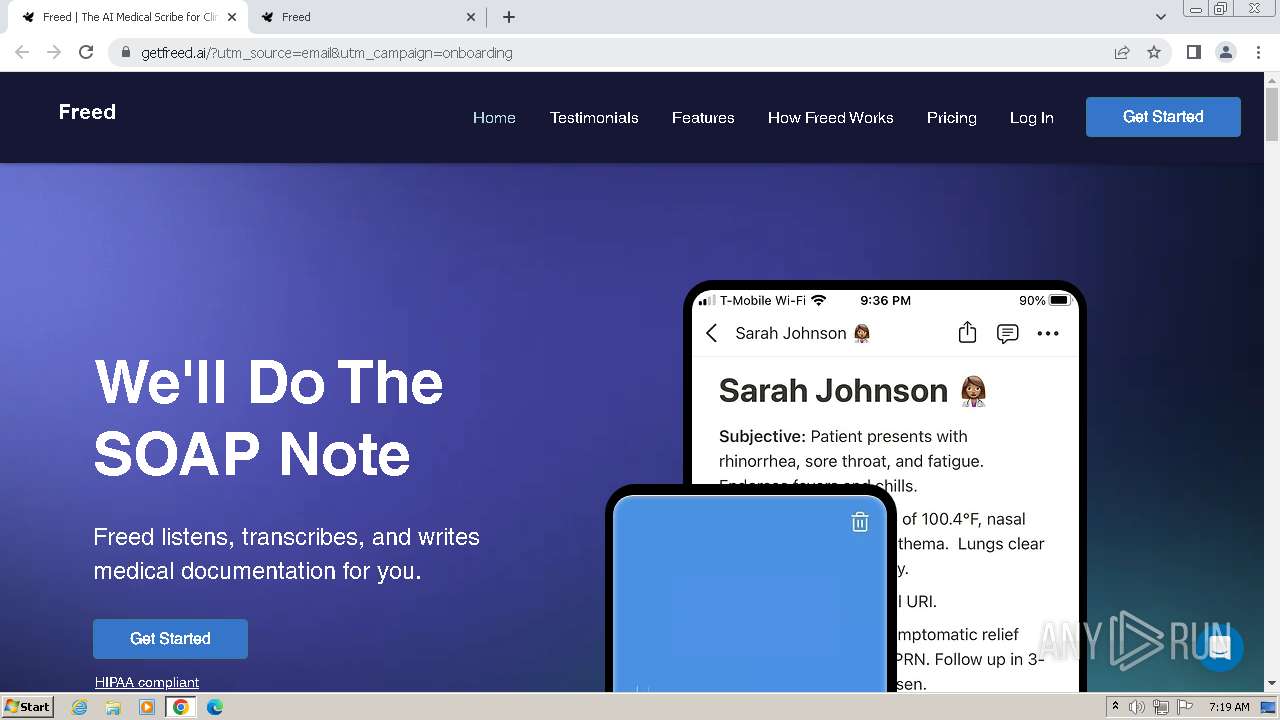Screen dimensions: 1280x720
Task: Open the chat widget bubble
Action: (x=1218, y=647)
